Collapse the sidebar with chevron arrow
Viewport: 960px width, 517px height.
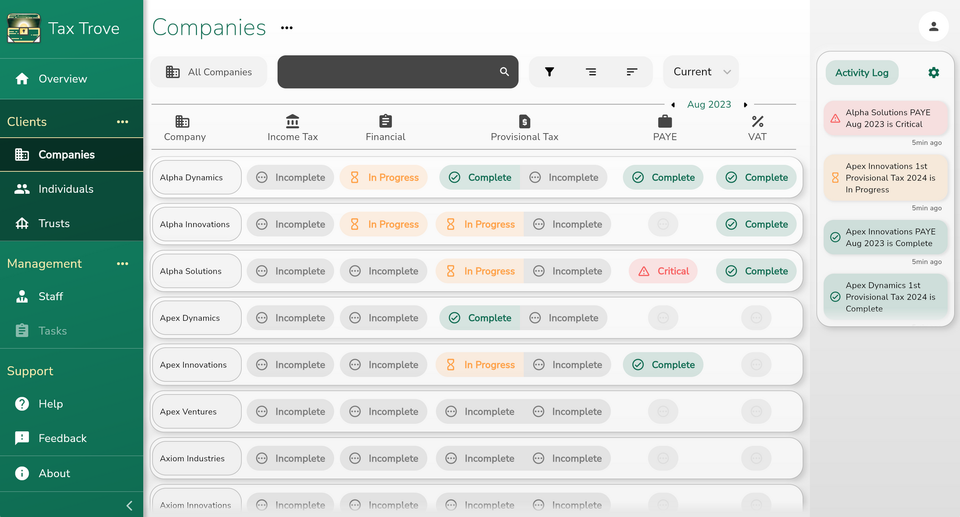click(x=129, y=505)
